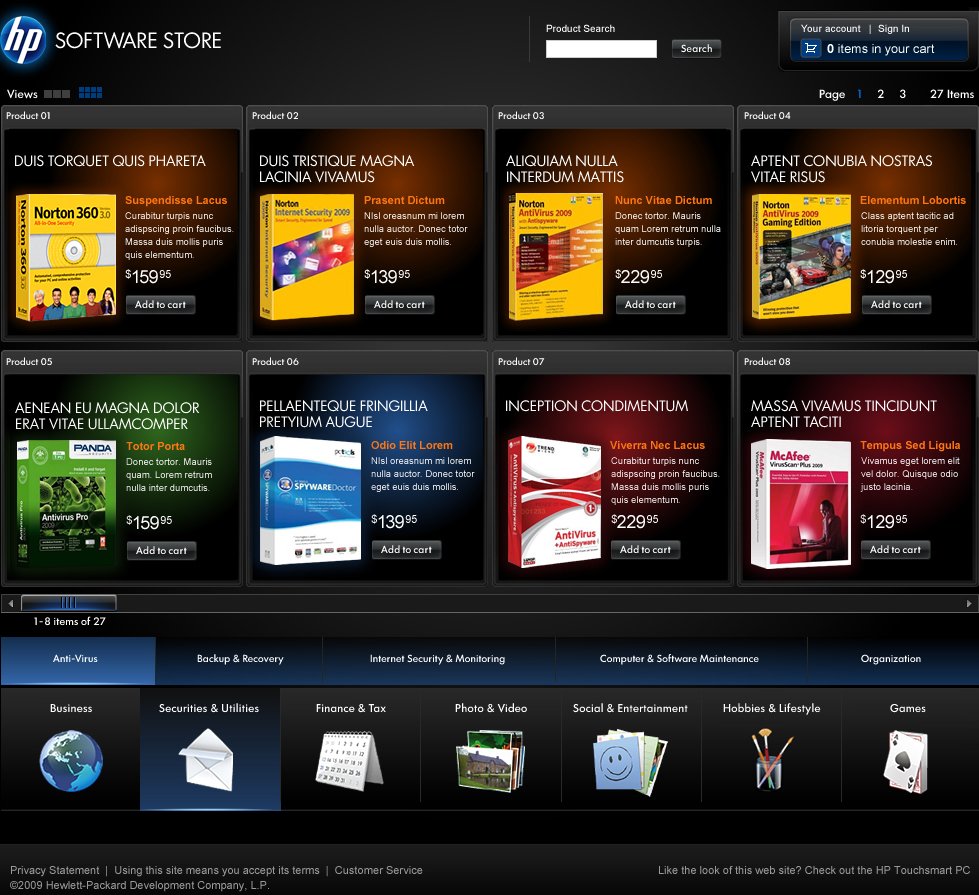Screen dimensions: 979x895
Task: Switch to the Backup & Recovery tab
Action: [240, 660]
